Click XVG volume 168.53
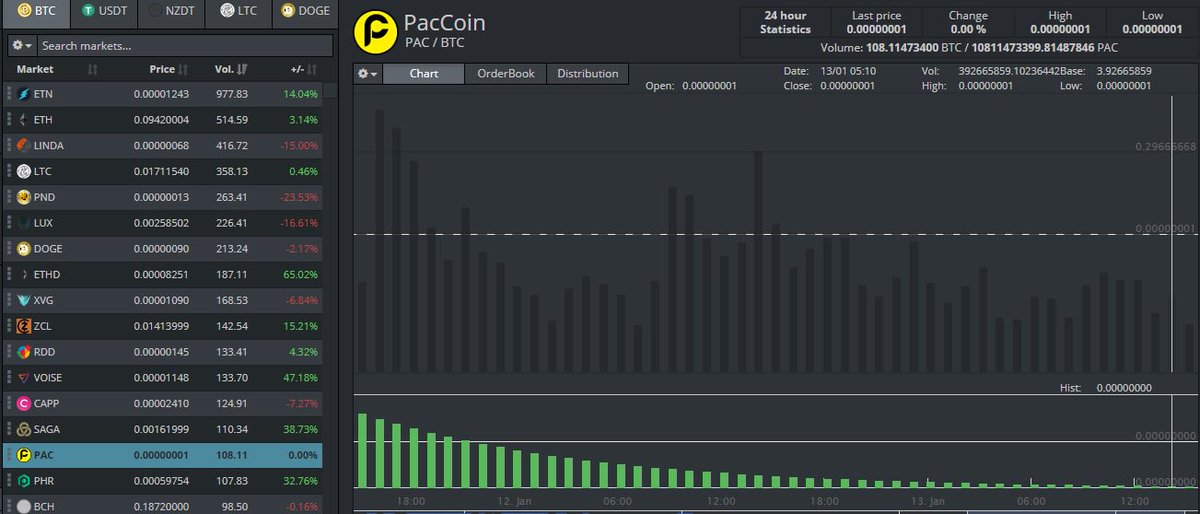Viewport: 1200px width, 514px height. 232,300
